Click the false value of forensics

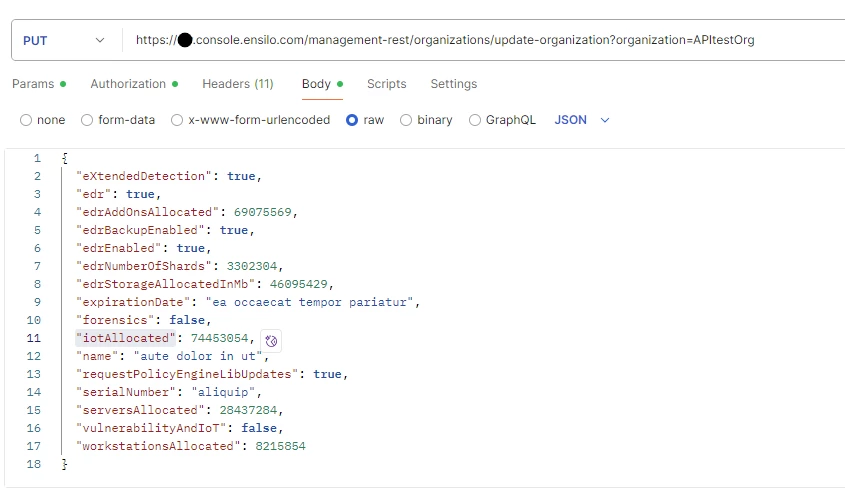pos(187,320)
